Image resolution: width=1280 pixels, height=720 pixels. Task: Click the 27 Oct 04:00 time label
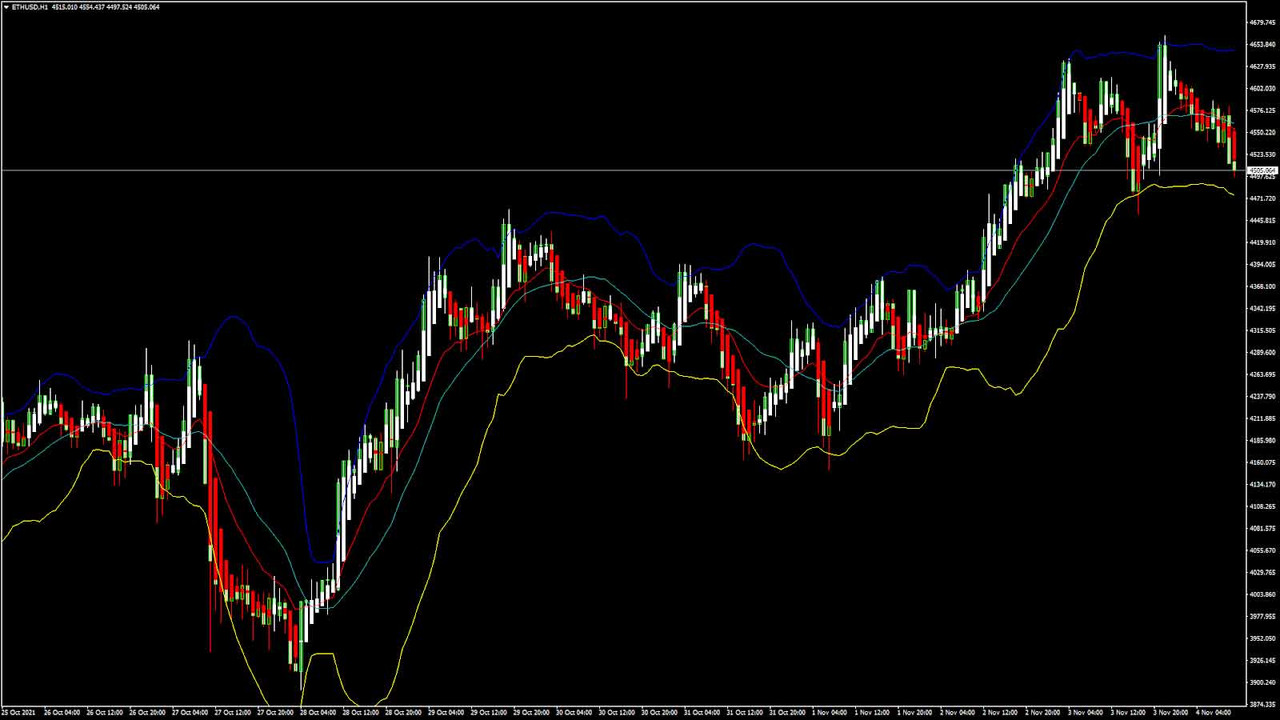coord(189,713)
